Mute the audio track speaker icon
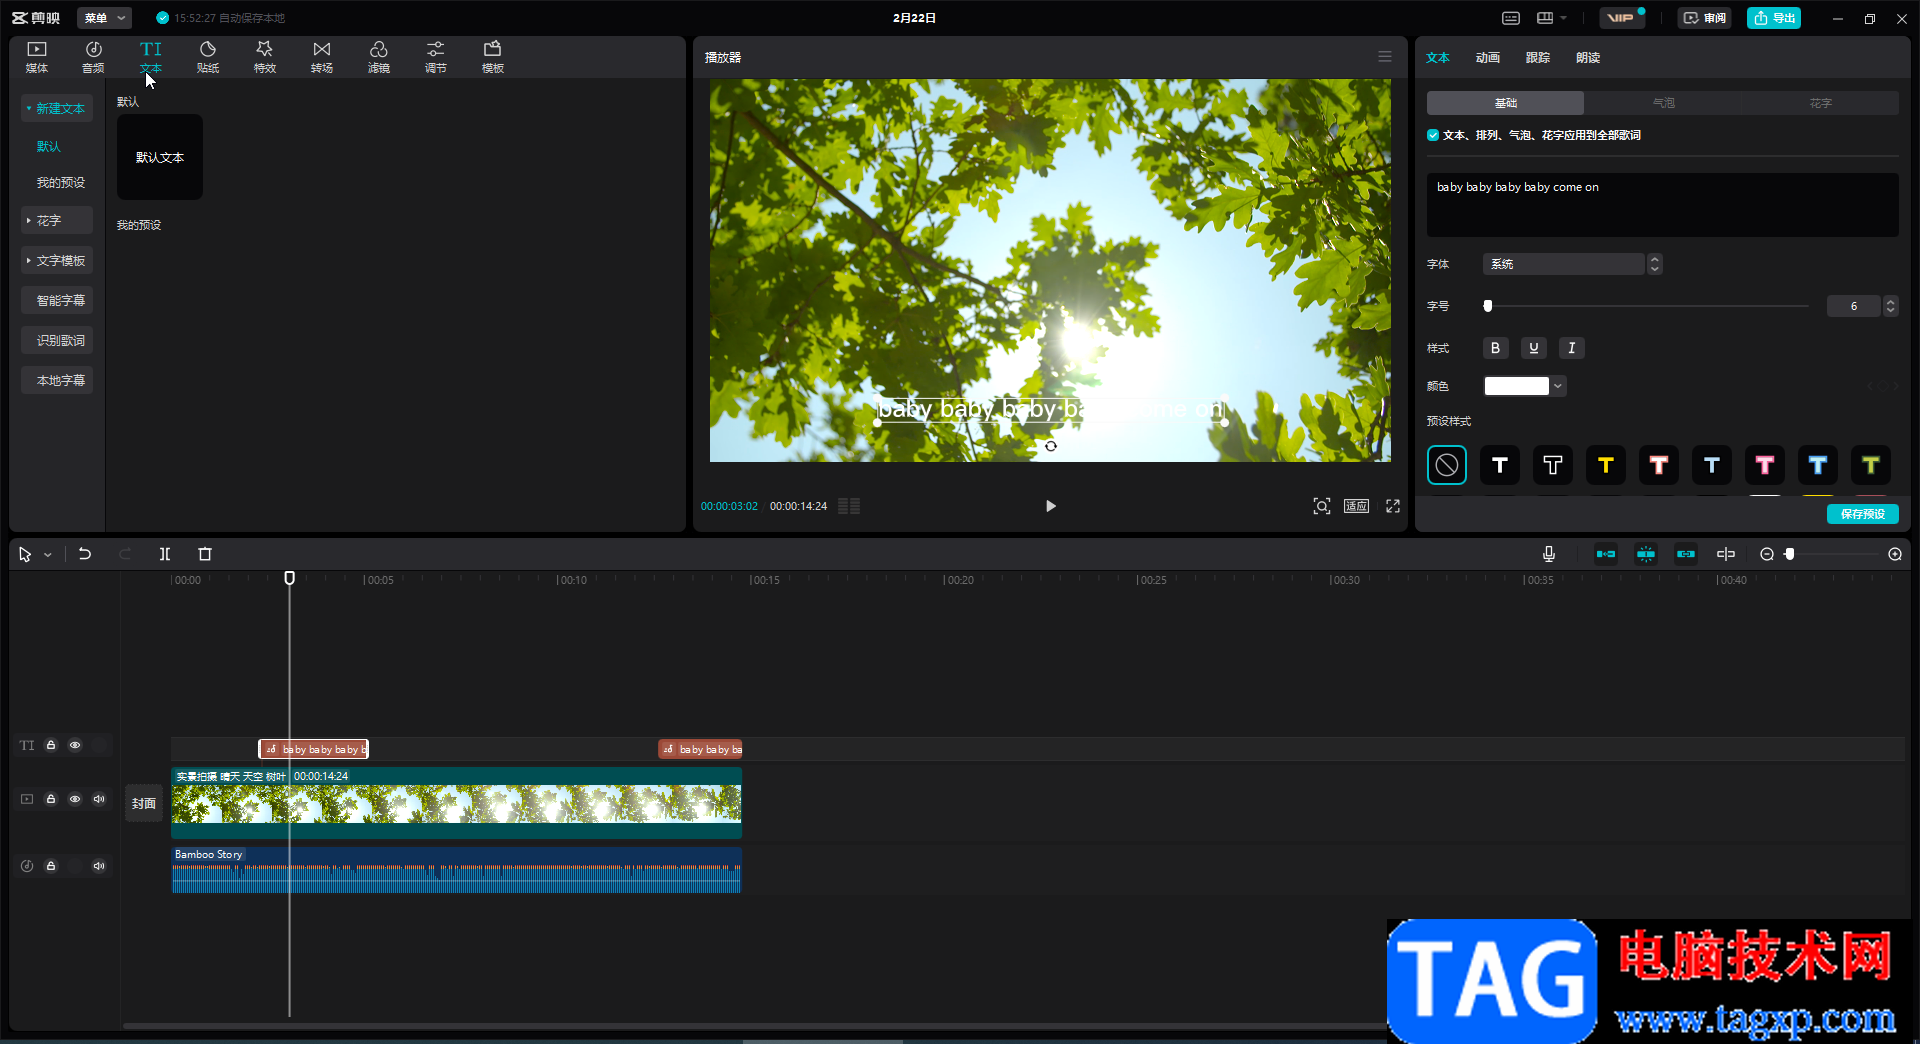Viewport: 1920px width, 1044px height. coord(99,866)
